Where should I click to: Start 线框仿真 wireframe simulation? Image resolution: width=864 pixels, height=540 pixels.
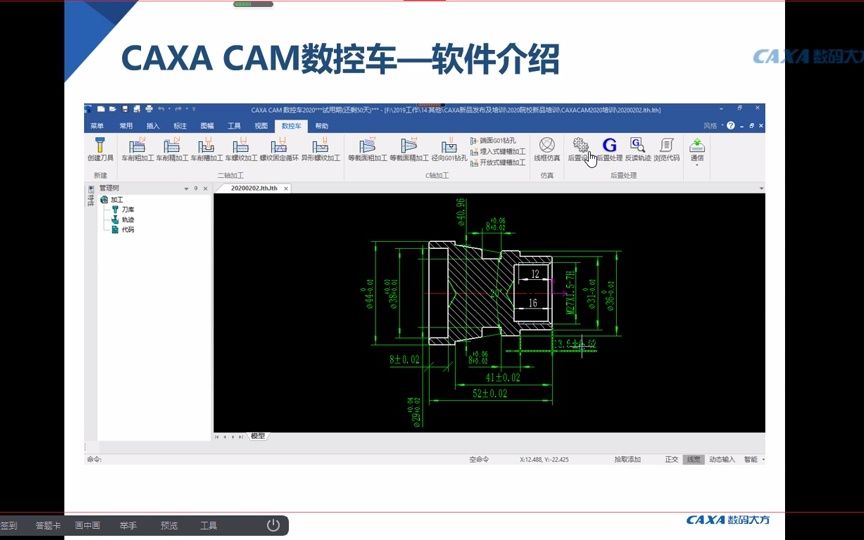click(547, 149)
